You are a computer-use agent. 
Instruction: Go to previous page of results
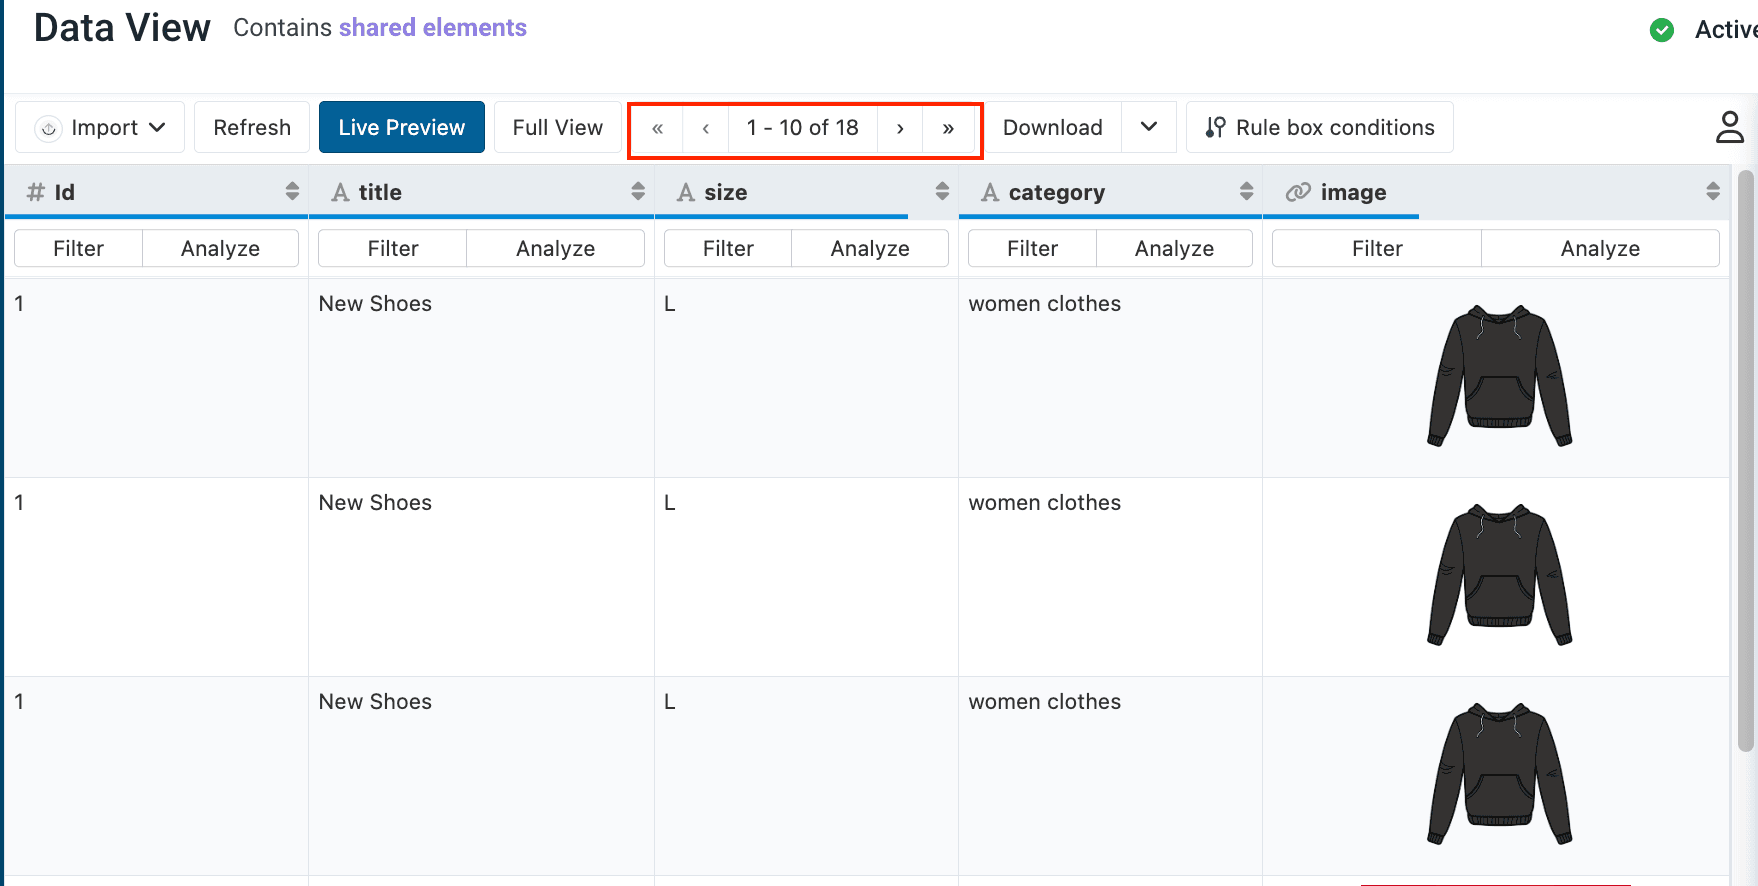coord(706,128)
